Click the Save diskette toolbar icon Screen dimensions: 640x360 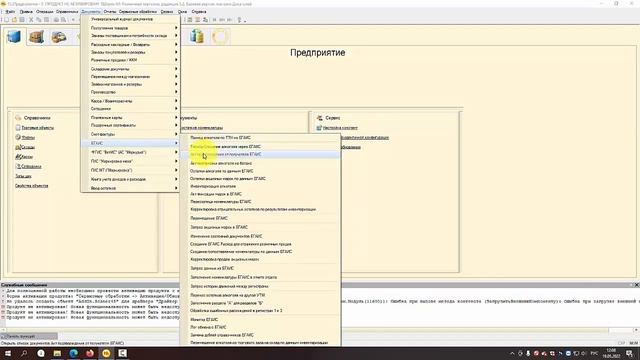click(22, 20)
